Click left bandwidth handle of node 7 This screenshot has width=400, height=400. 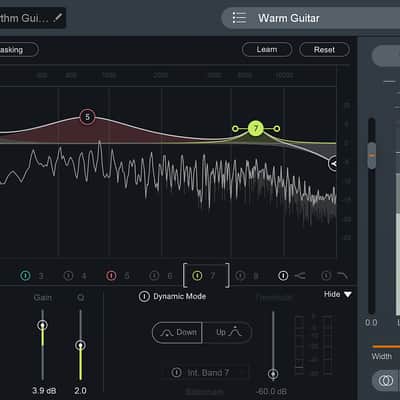click(x=235, y=128)
